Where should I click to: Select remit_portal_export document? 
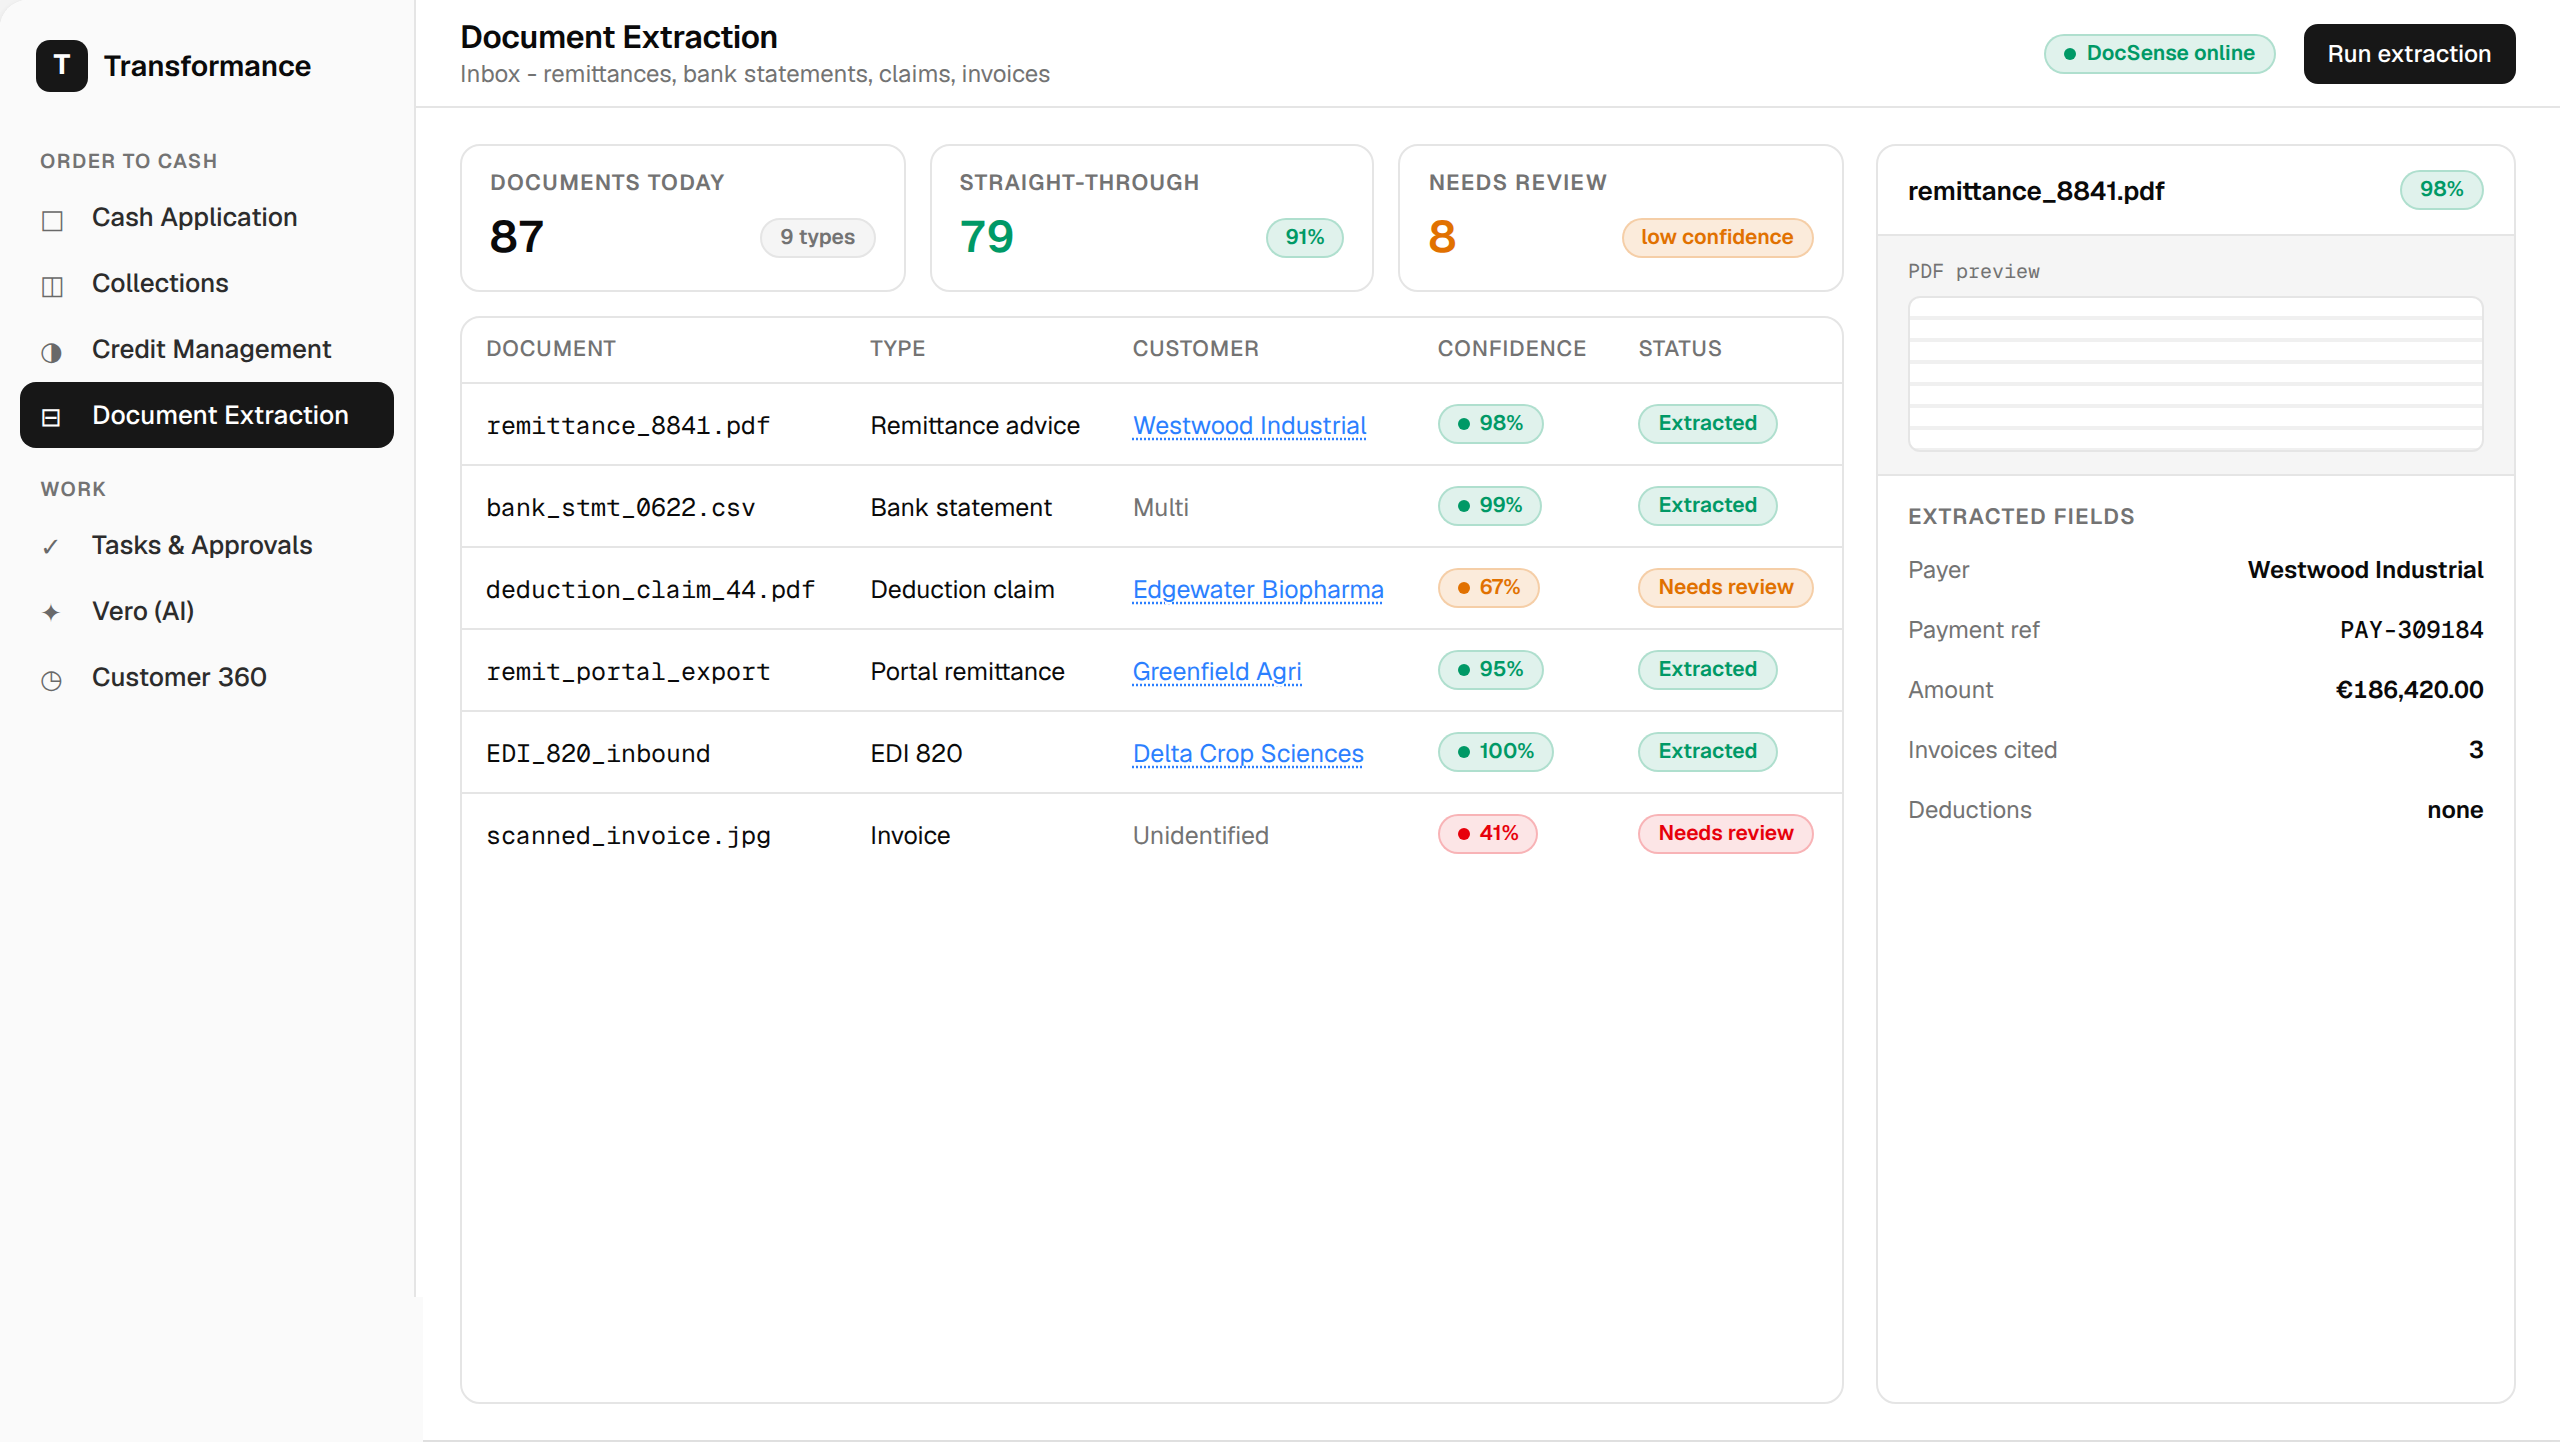(x=628, y=671)
